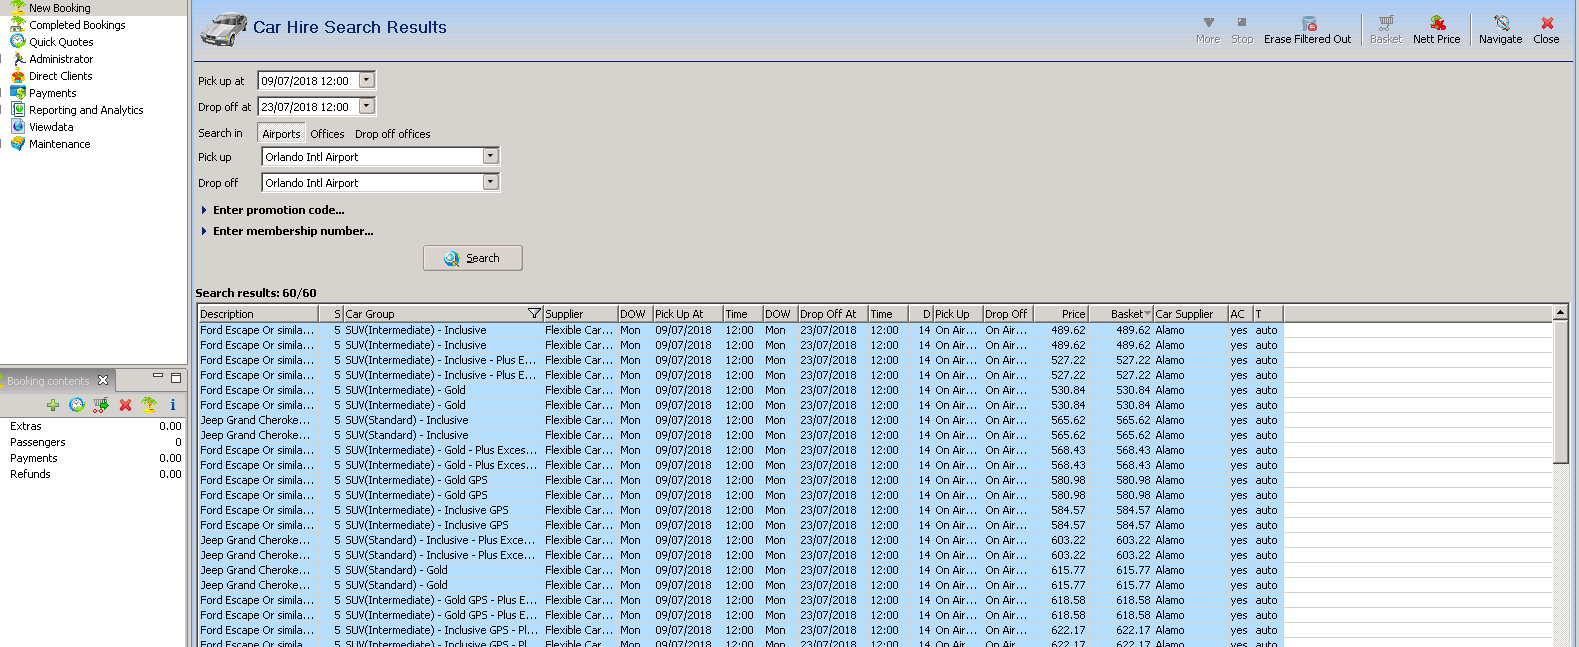The width and height of the screenshot is (1579, 647).
Task: Select the Payments row in Booking contents
Action: pos(94,458)
